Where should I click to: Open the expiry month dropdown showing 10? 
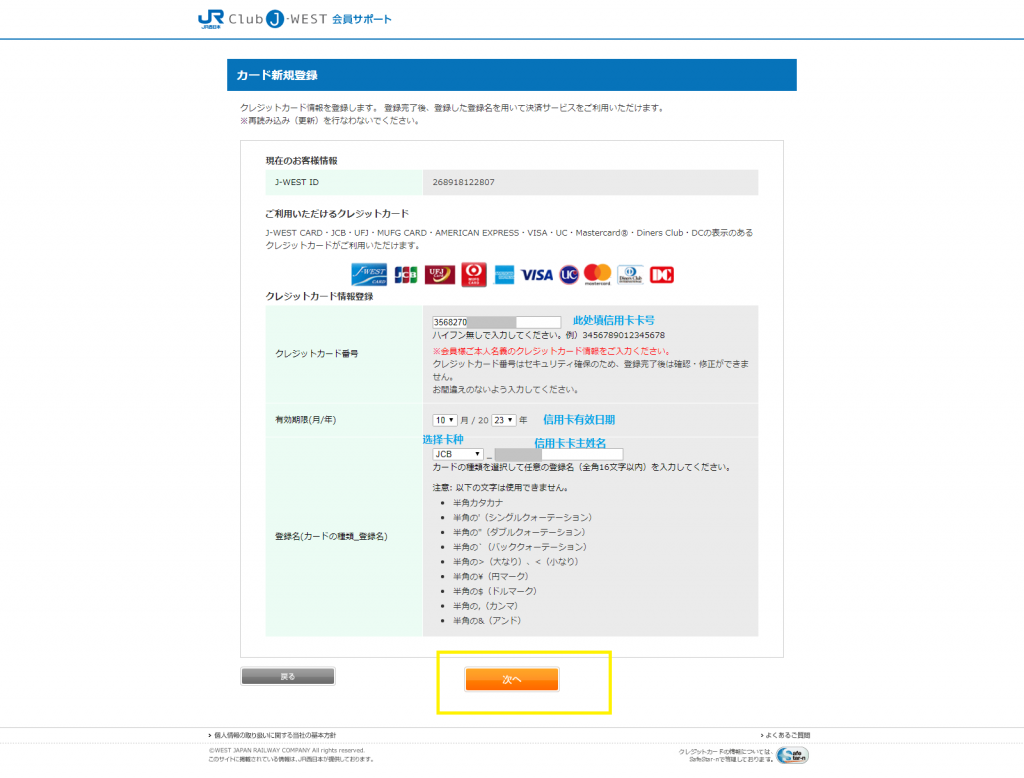[445, 420]
